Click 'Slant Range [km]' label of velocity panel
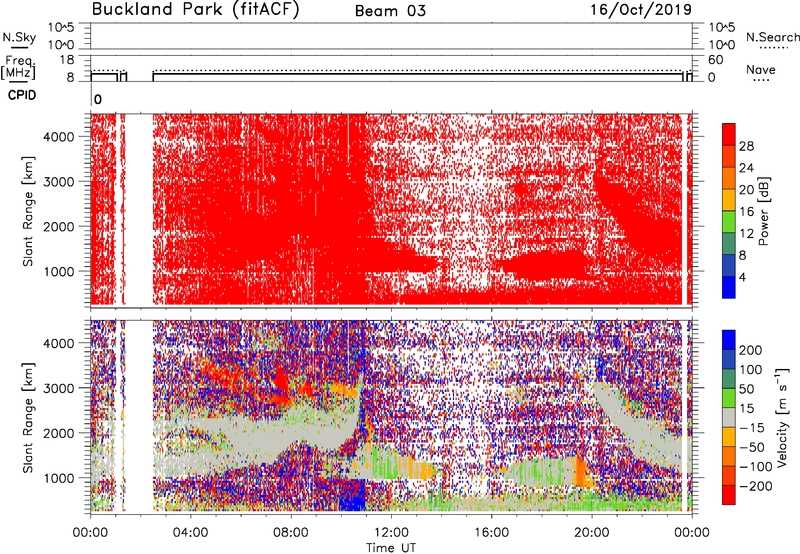The height and width of the screenshot is (554, 800). click(28, 418)
